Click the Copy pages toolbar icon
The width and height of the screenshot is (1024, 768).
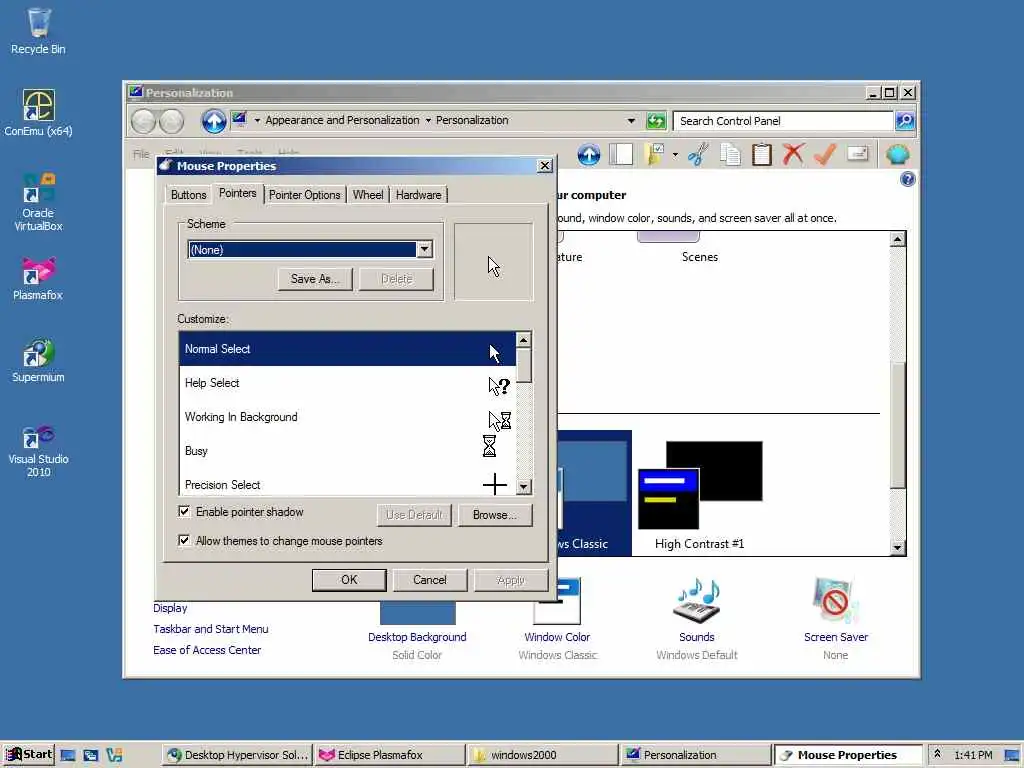point(730,155)
